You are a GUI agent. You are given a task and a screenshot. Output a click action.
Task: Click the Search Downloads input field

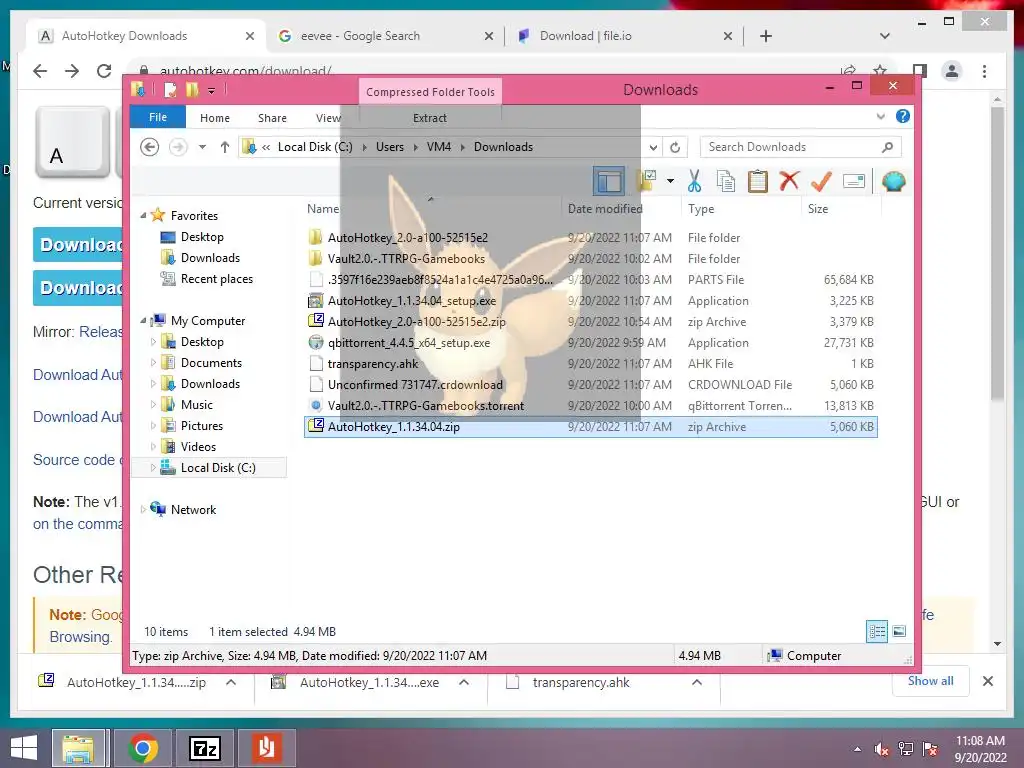800,147
